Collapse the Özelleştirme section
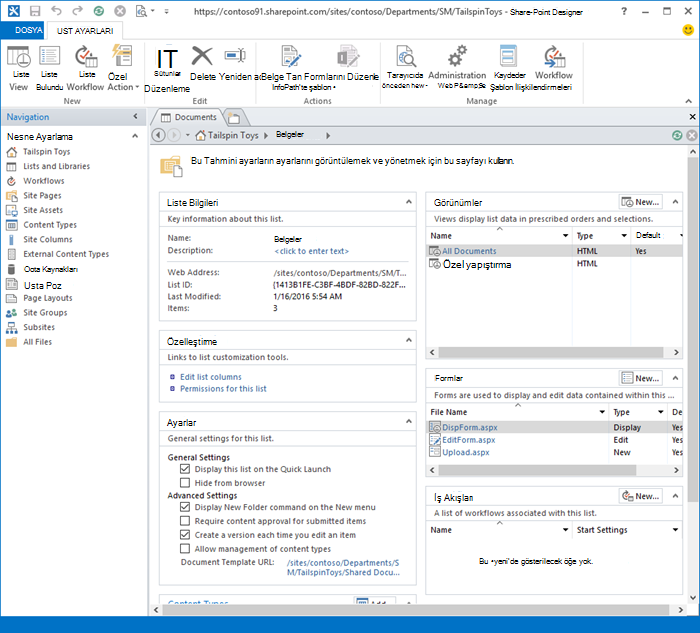700x633 pixels. [x=408, y=341]
